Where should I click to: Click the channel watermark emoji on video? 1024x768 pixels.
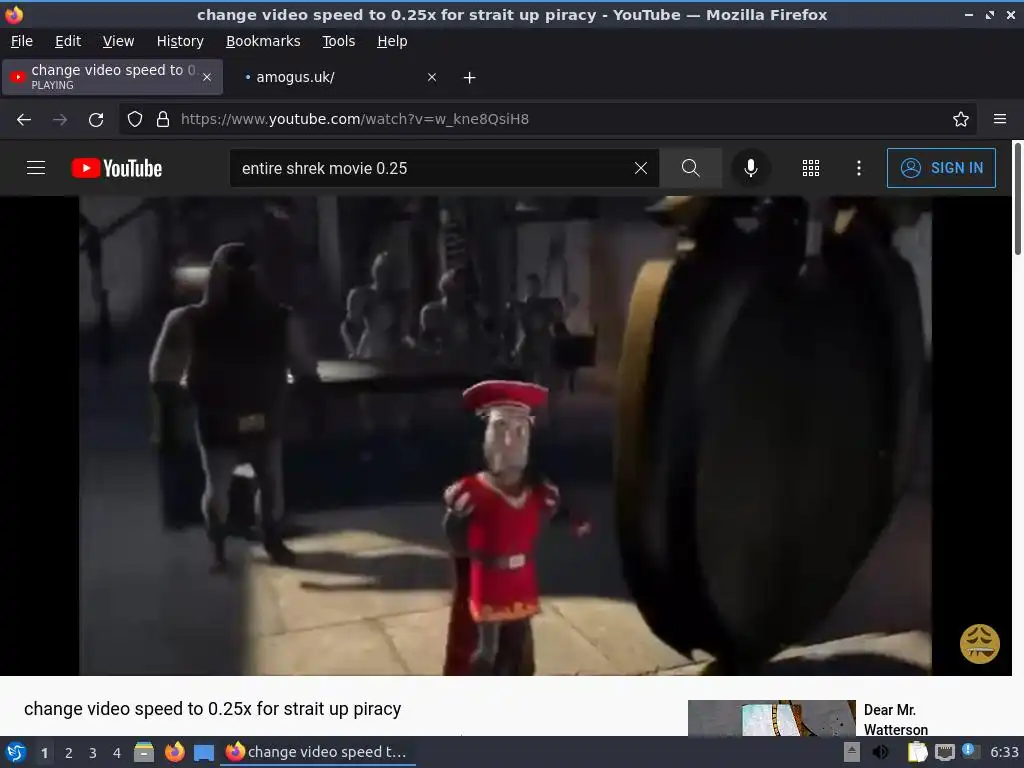[980, 644]
